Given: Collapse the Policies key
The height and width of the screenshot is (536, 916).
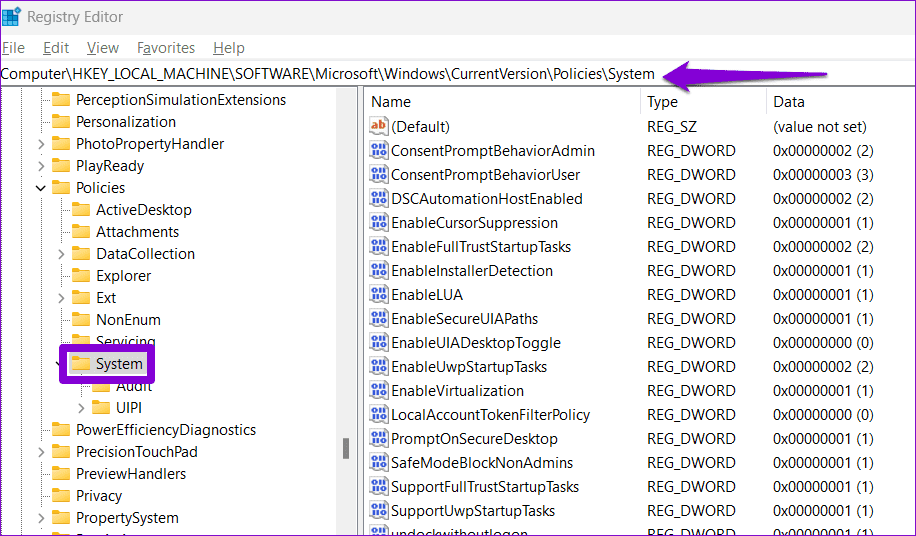Looking at the screenshot, I should click(x=41, y=188).
